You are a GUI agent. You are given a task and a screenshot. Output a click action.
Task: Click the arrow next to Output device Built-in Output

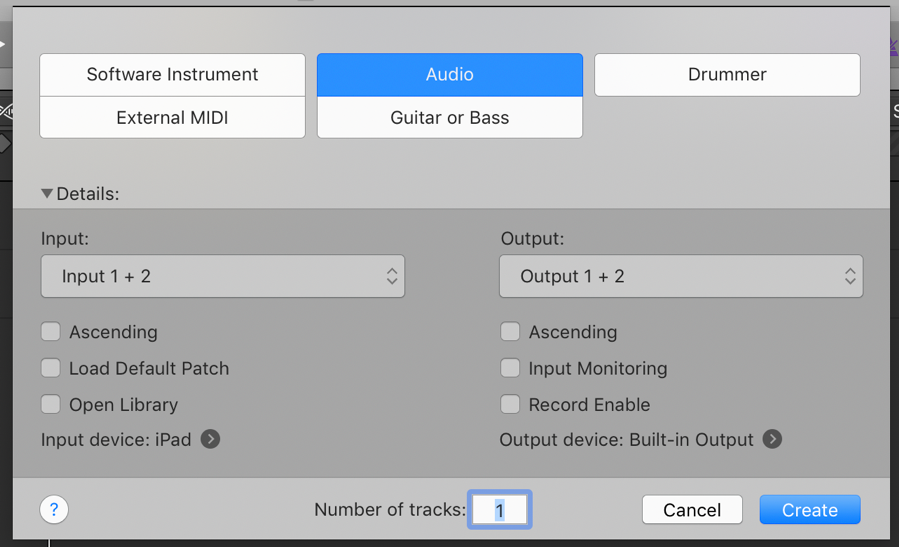772,439
